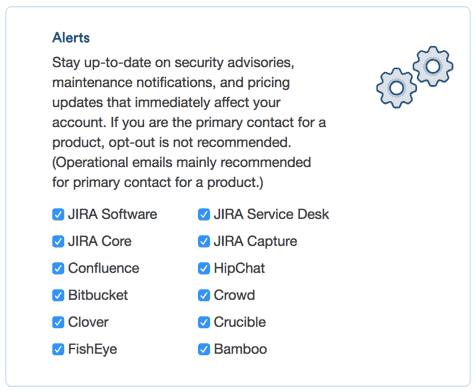The image size is (476, 392).
Task: Click the Bamboo label text
Action: pyautogui.click(x=240, y=349)
